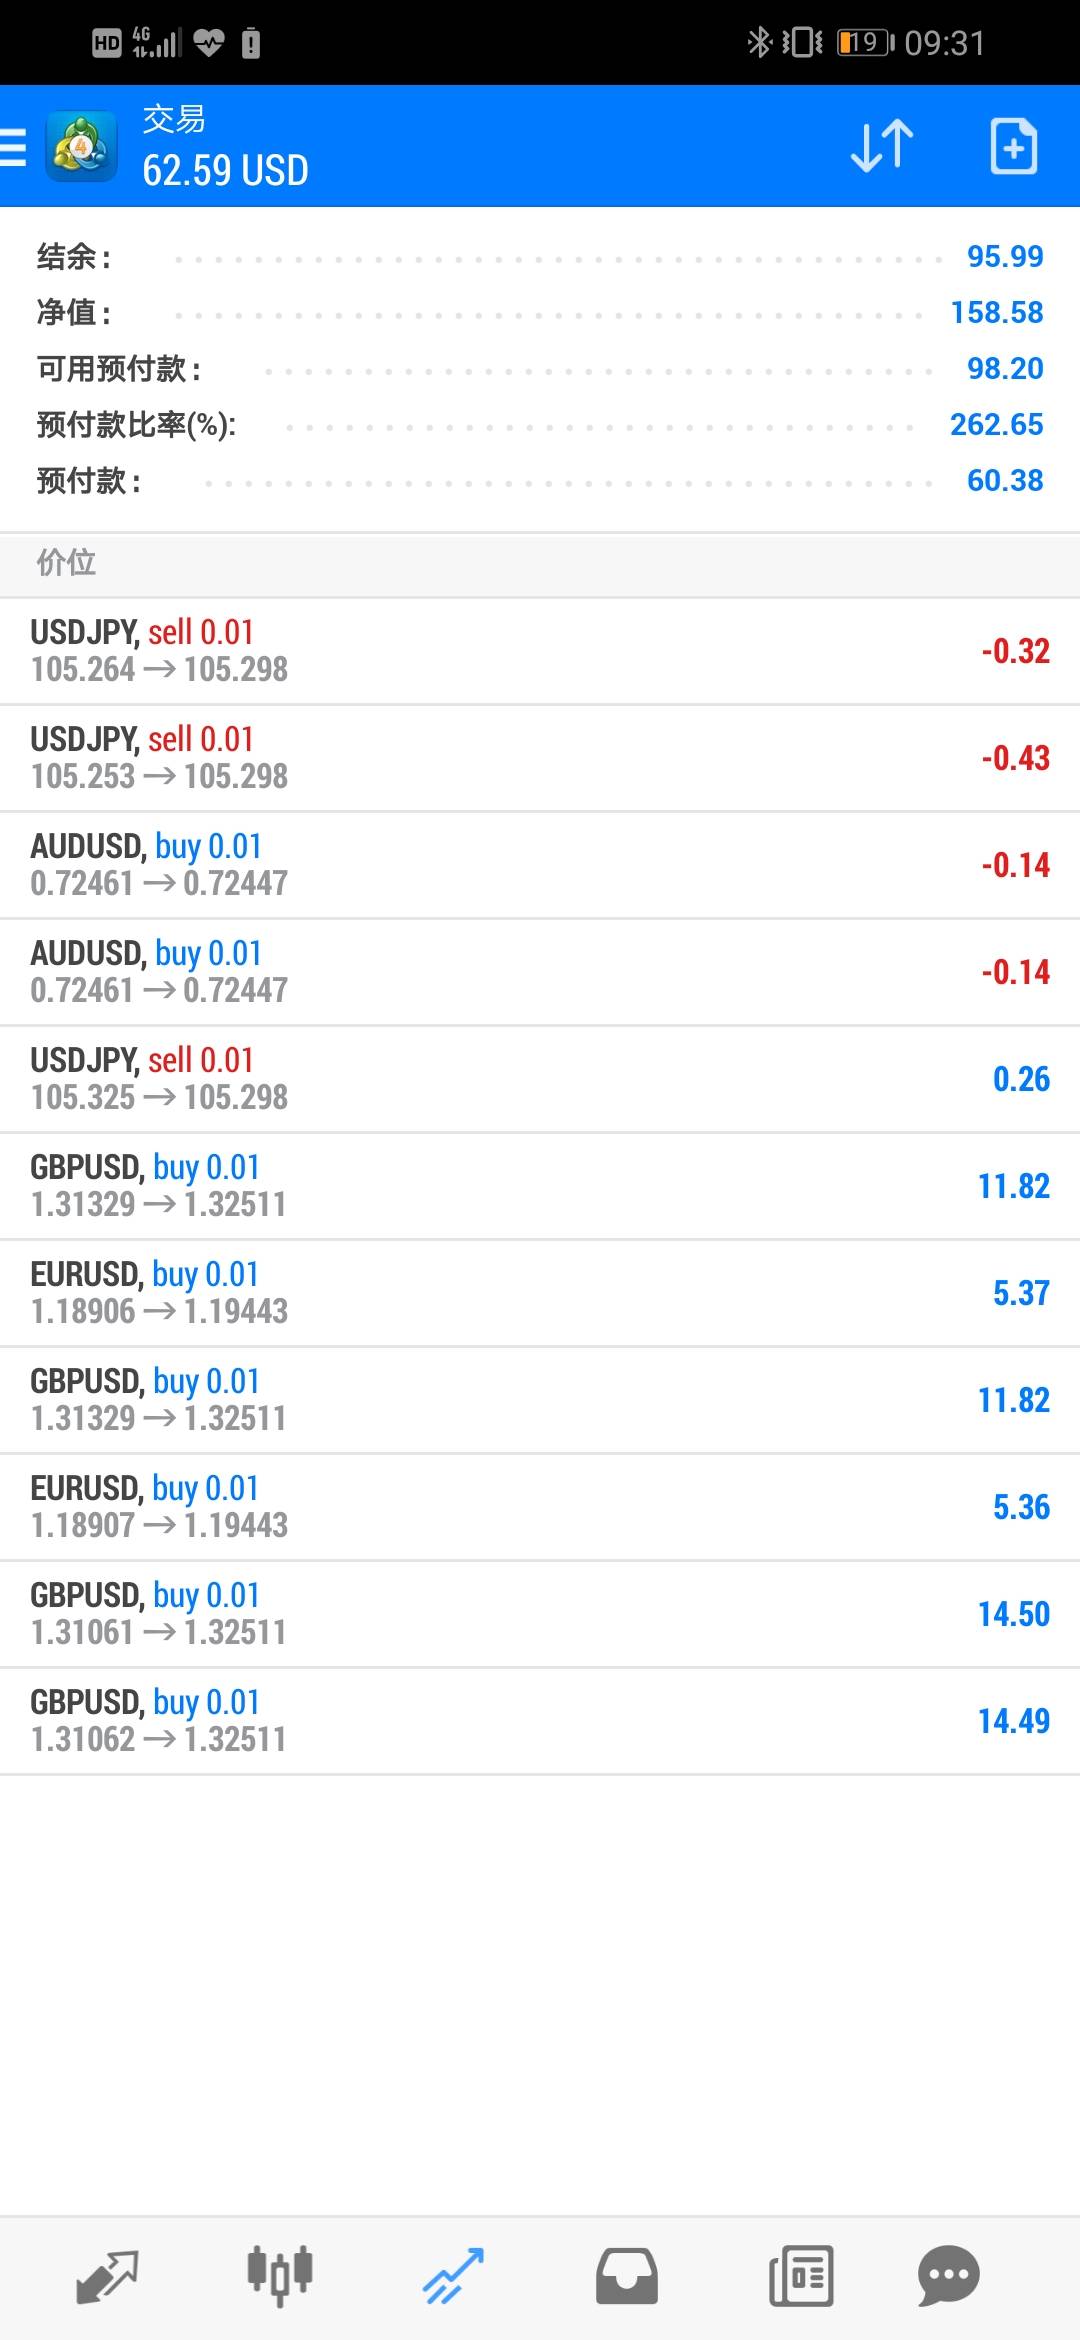Viewport: 1080px width, 2340px height.
Task: Open the History inbox tray tab
Action: 627,2276
